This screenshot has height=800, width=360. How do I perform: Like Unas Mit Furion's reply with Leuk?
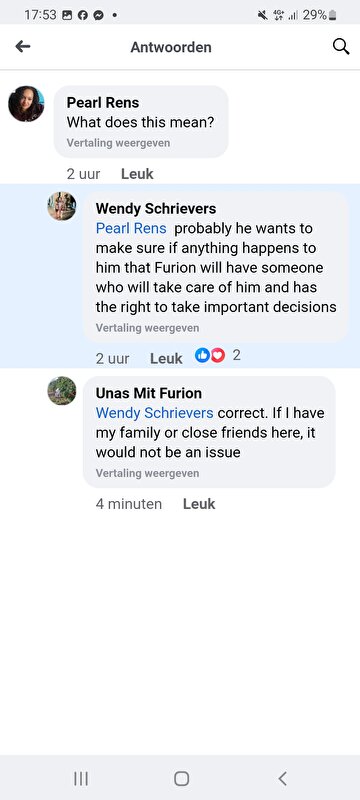click(199, 504)
